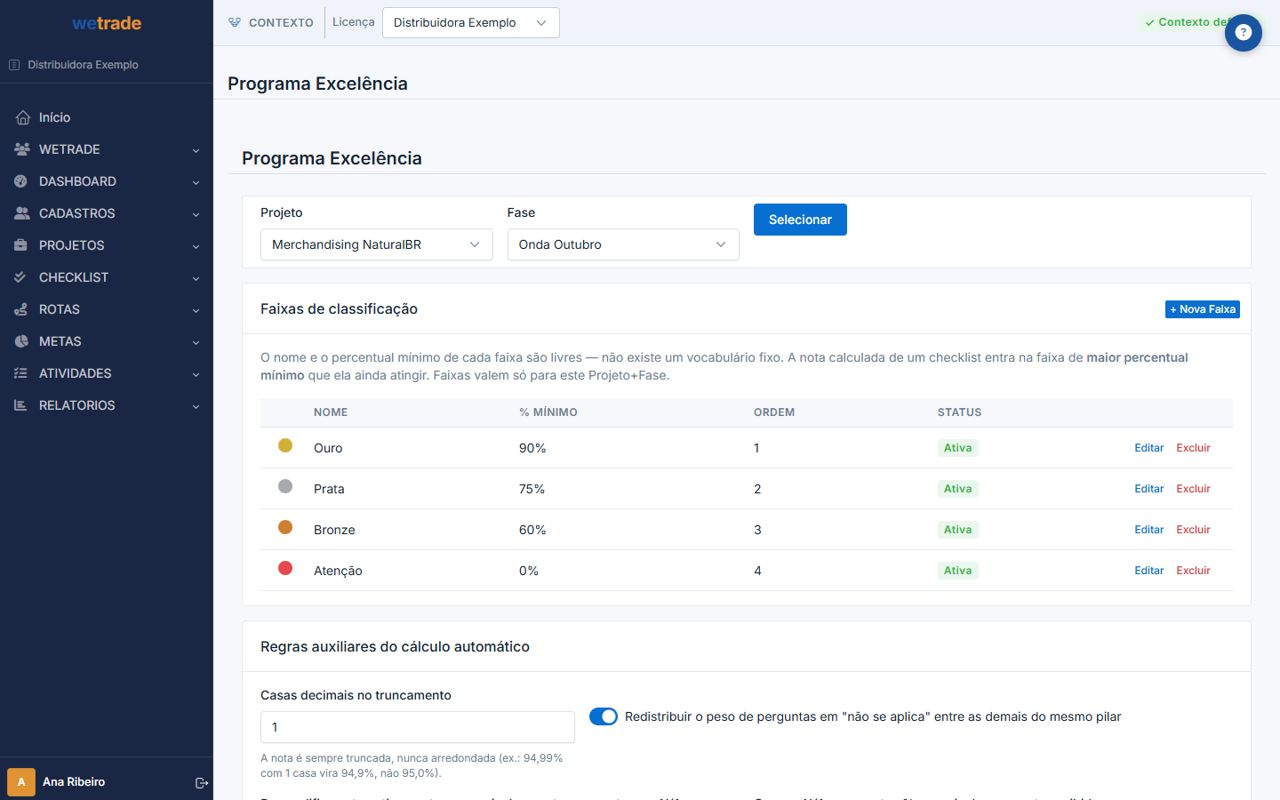The height and width of the screenshot is (800, 1280).
Task: Expand the WETRADE menu chevron
Action: [196, 150]
